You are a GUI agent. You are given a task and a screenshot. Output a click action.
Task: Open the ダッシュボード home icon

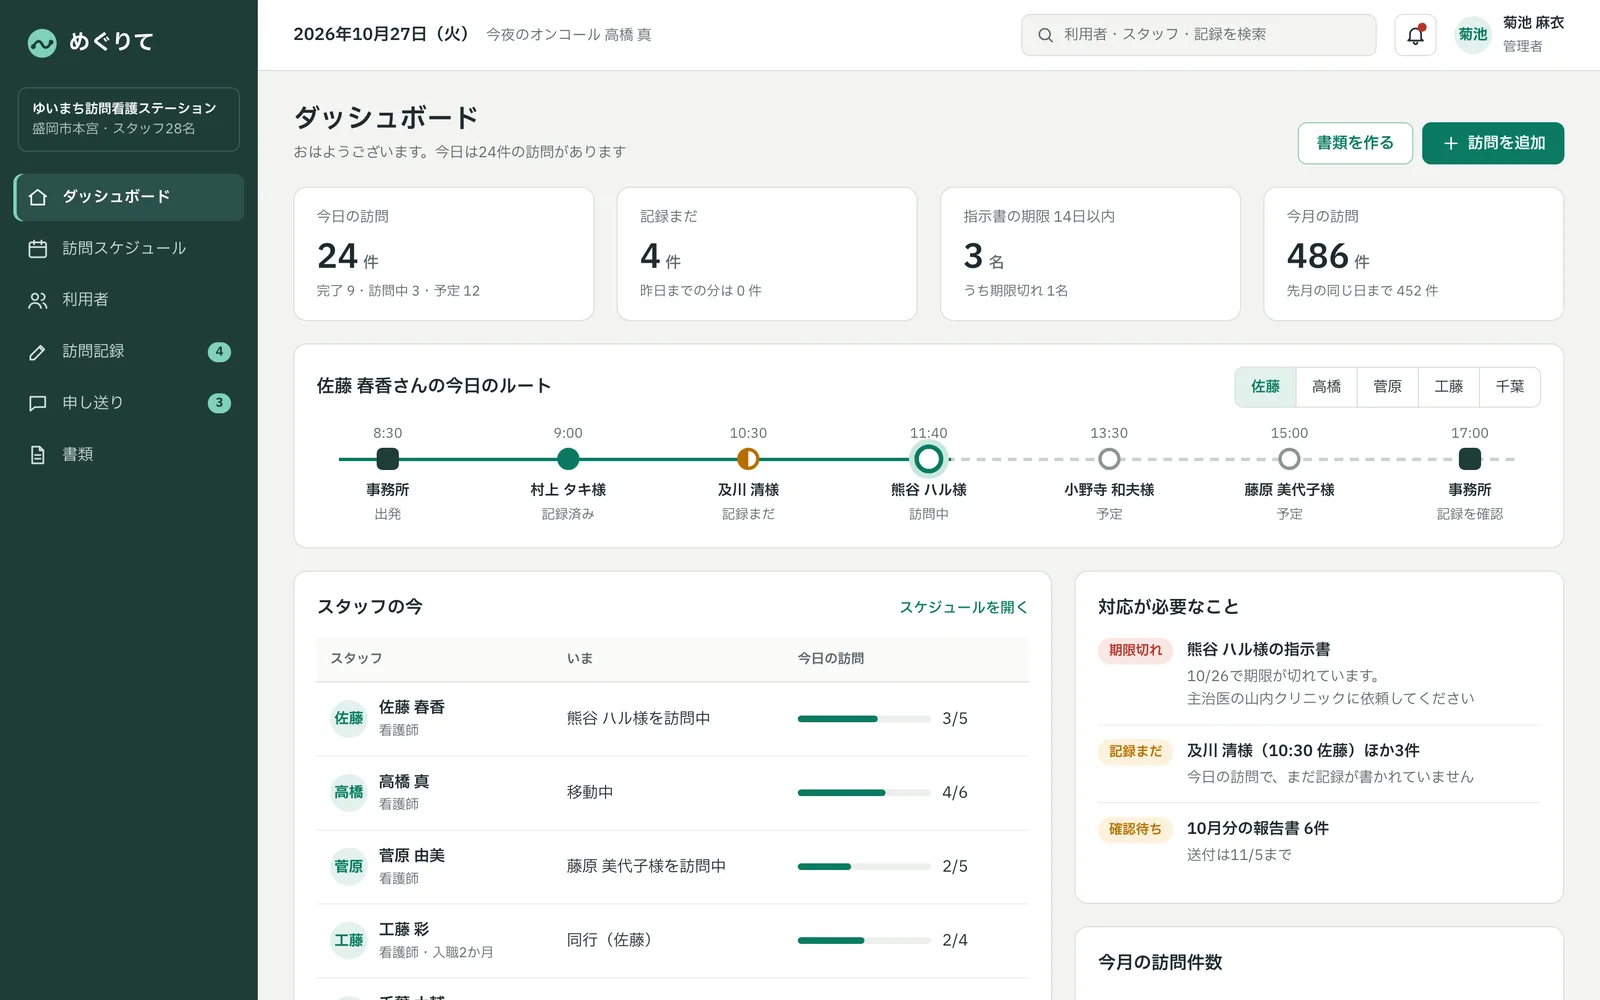38,197
